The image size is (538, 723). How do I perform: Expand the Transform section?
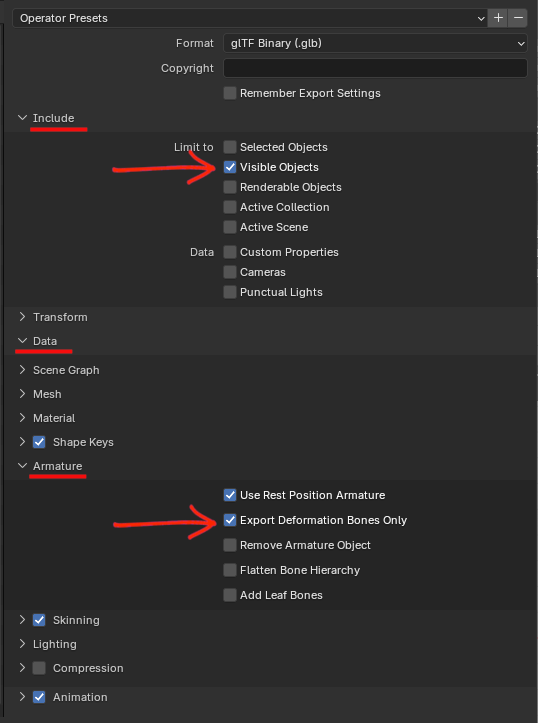point(22,317)
